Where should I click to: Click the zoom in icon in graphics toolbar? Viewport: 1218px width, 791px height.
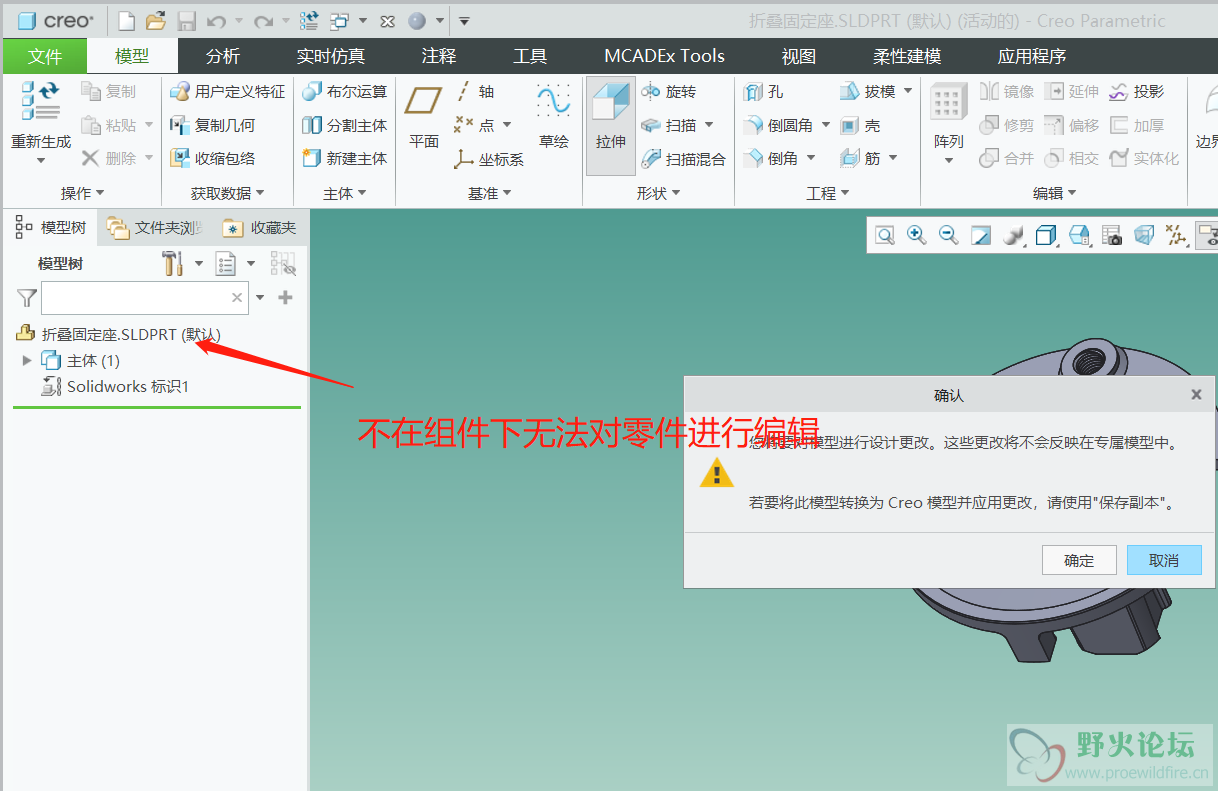coord(916,235)
